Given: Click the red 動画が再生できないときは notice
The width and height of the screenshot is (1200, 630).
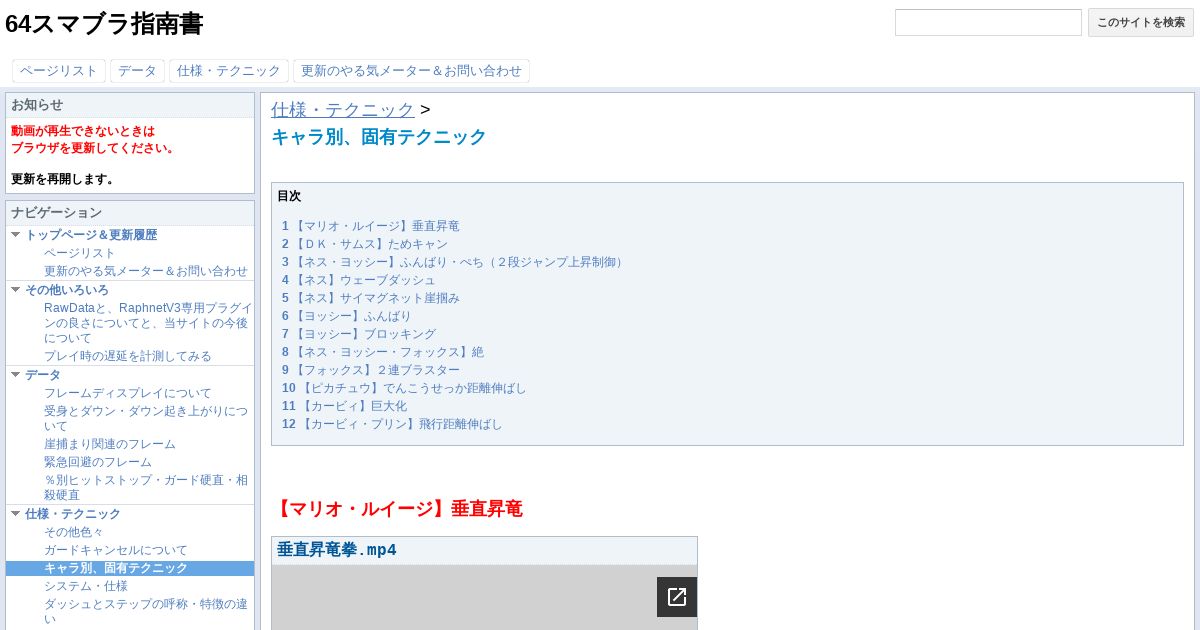Looking at the screenshot, I should 83,131.
